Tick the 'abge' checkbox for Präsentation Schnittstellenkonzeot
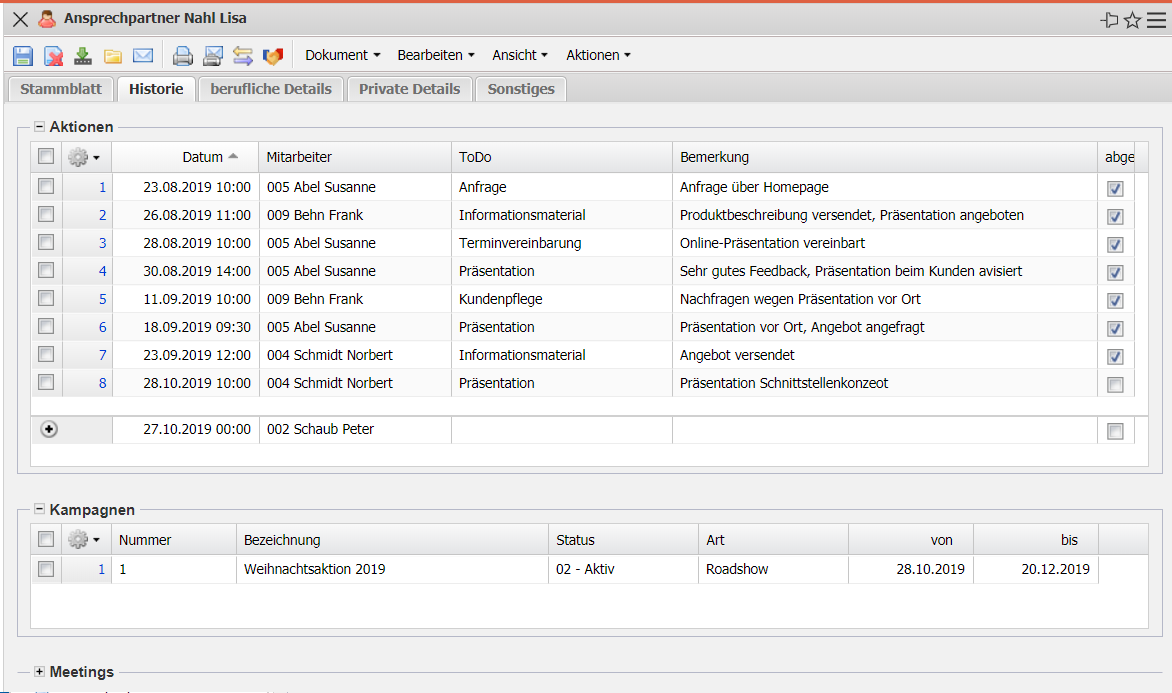Viewport: 1172px width, 693px height. coord(1115,384)
